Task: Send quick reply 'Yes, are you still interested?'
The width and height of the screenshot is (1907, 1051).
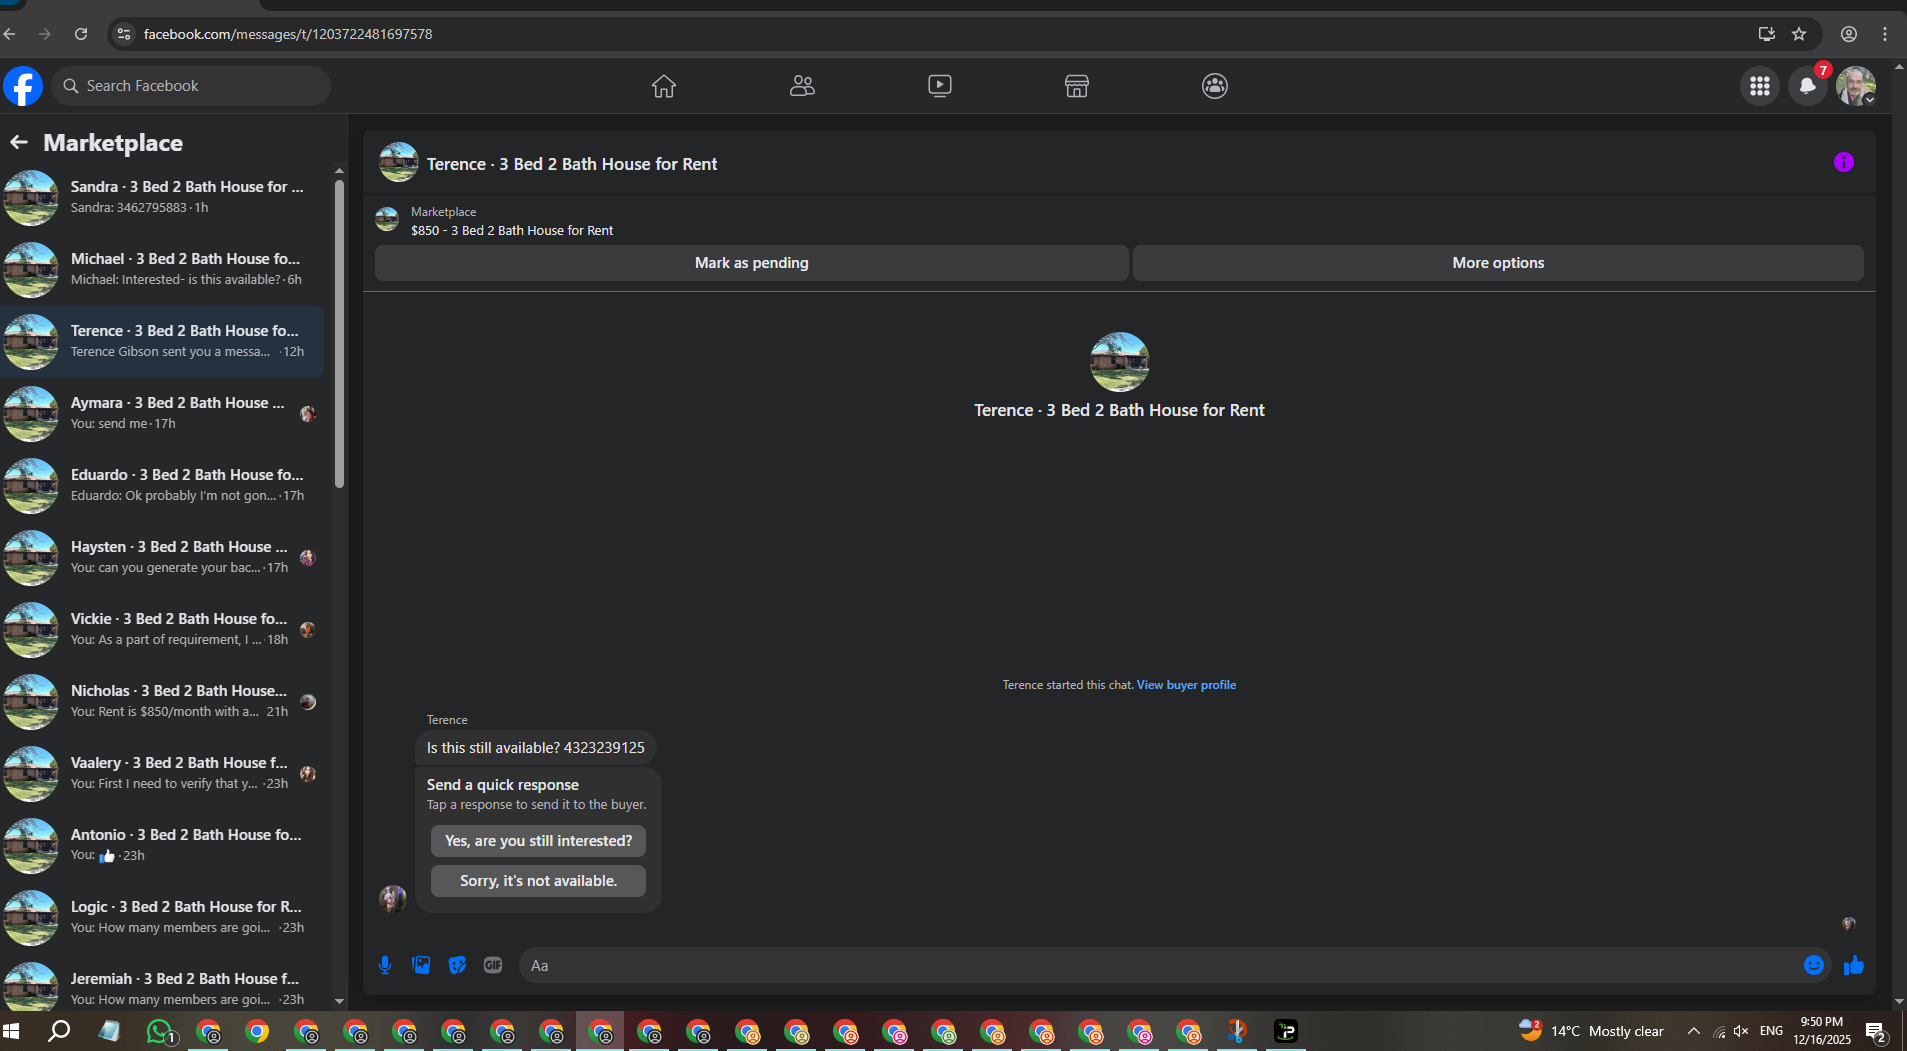Action: pyautogui.click(x=538, y=841)
